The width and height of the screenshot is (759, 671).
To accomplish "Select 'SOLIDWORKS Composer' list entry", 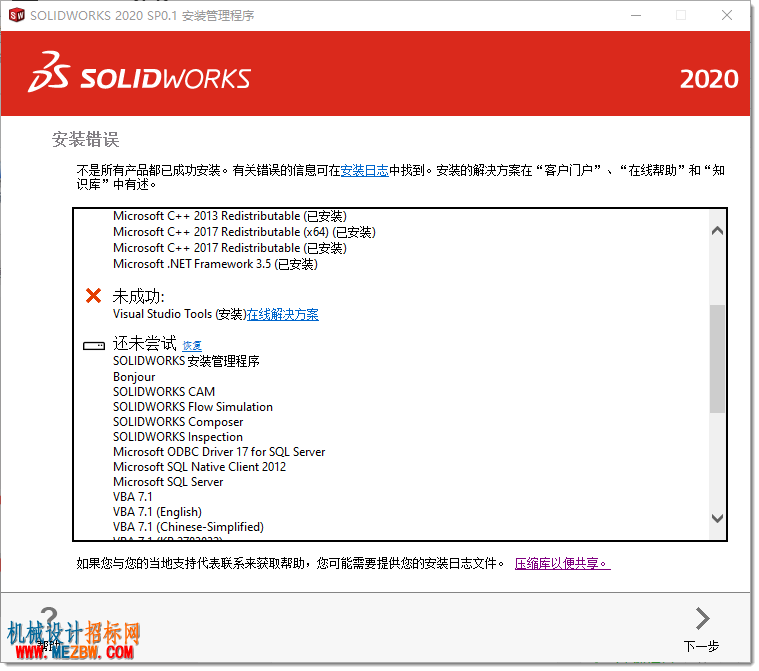I will (178, 422).
